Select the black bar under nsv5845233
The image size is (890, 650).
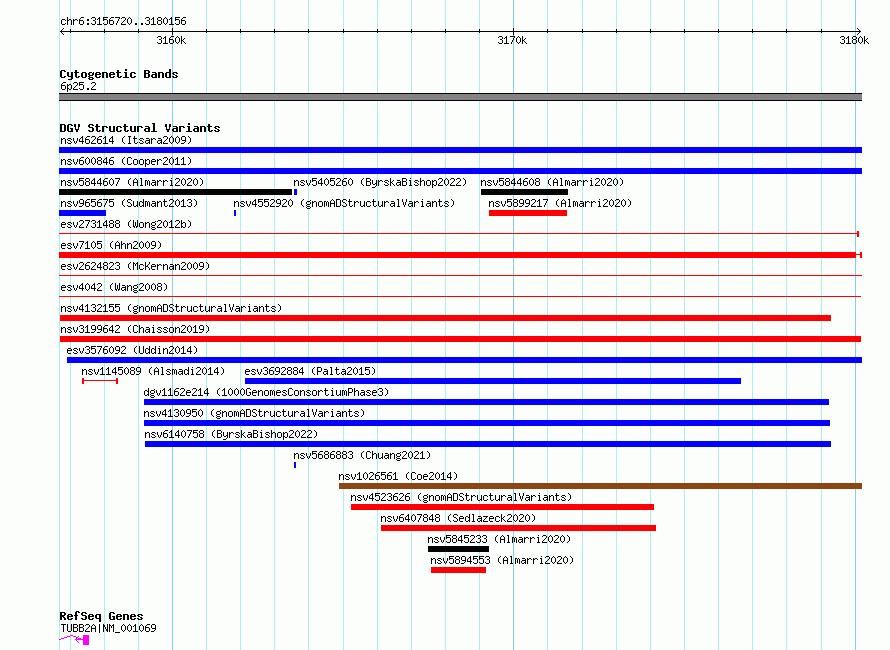pyautogui.click(x=459, y=549)
